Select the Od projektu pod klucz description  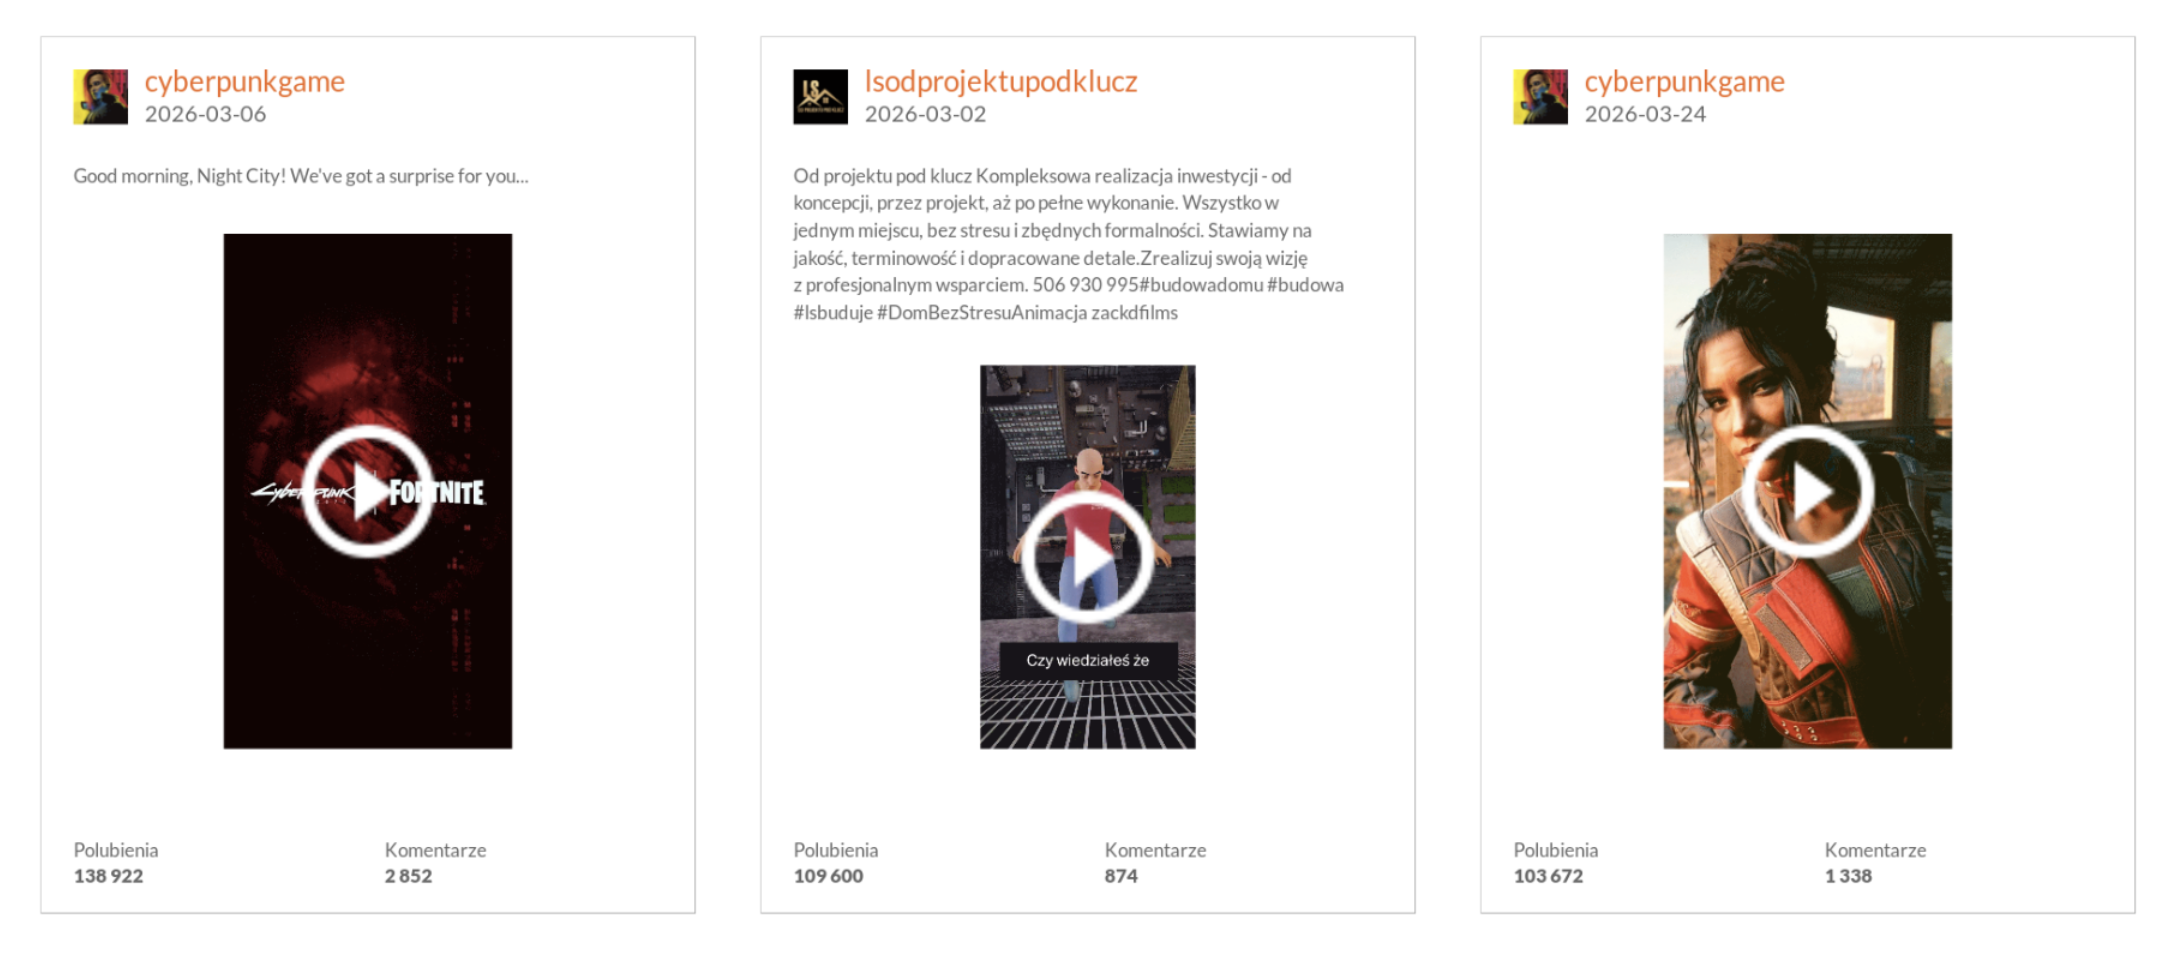(1068, 244)
